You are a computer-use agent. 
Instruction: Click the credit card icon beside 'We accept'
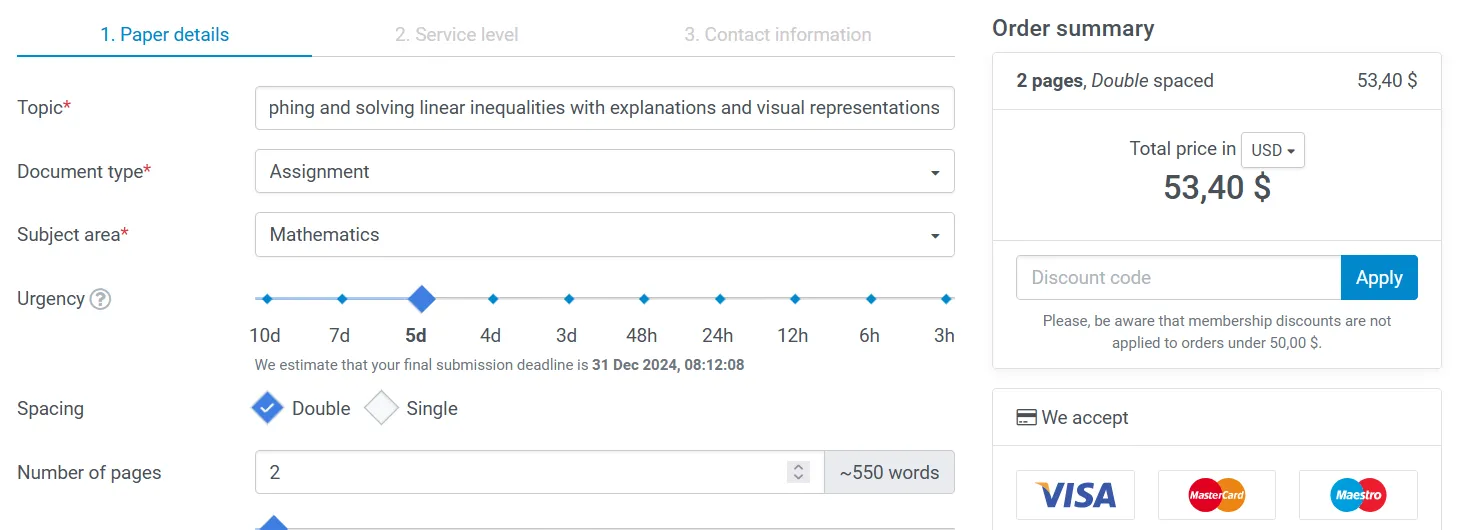pyautogui.click(x=1026, y=418)
